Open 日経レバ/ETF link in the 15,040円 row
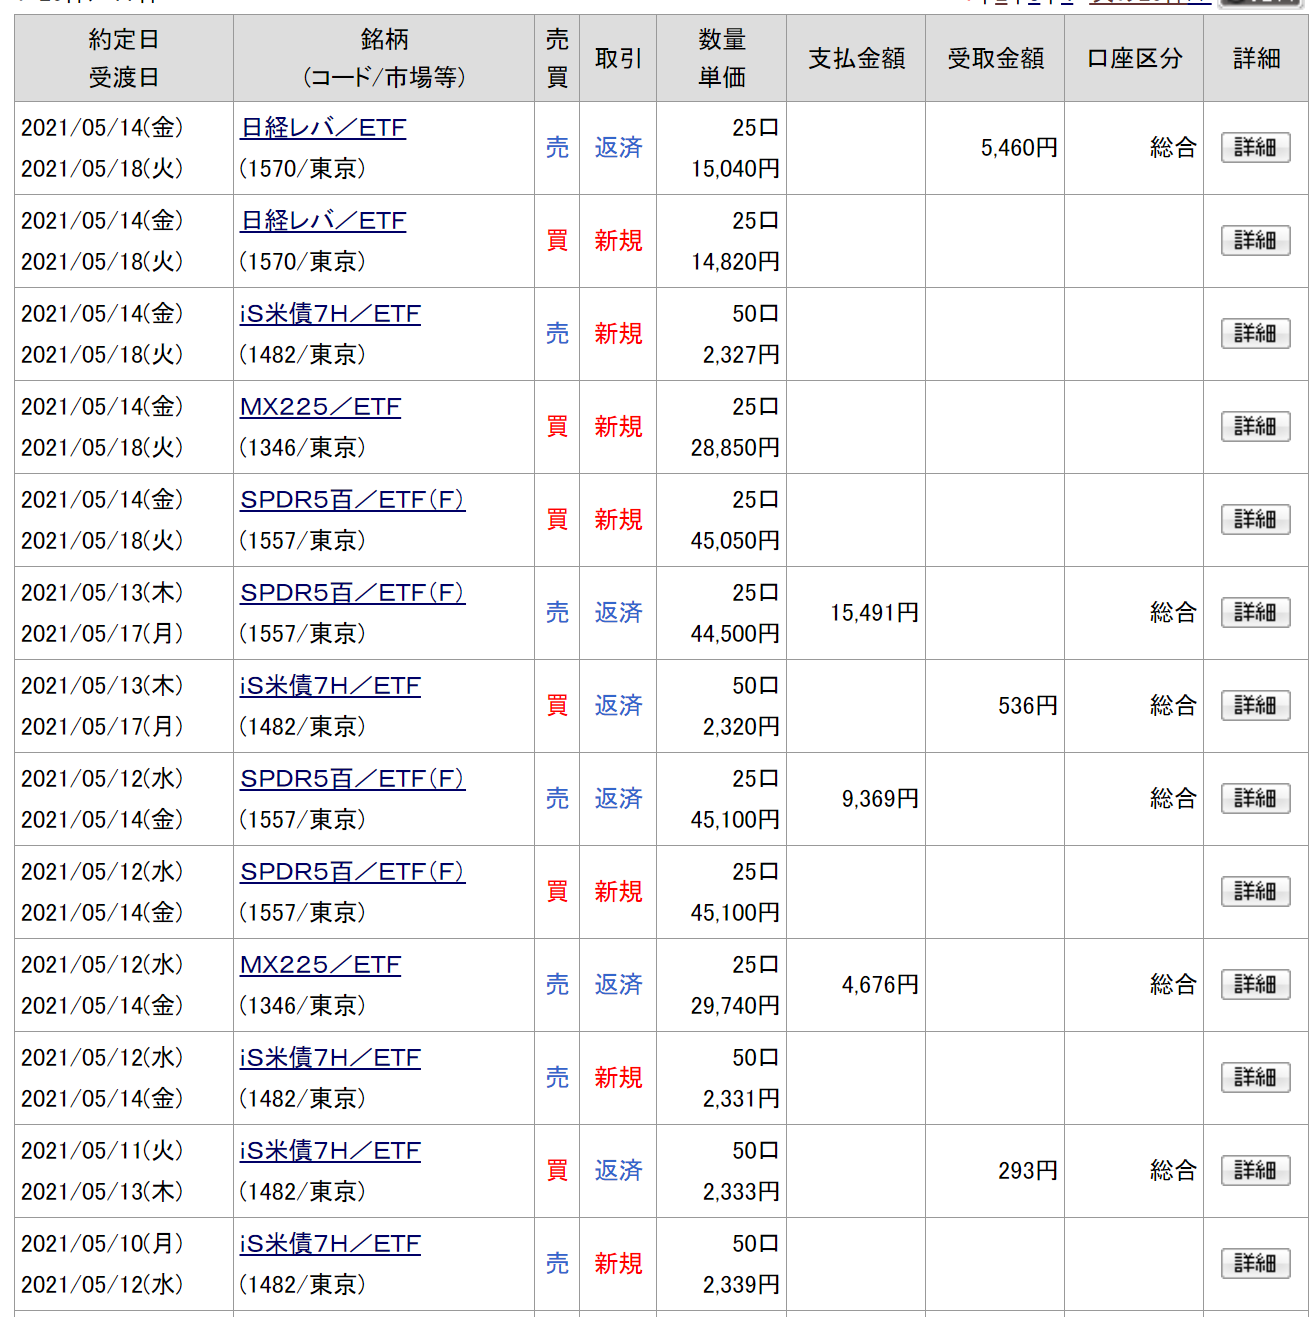 click(x=323, y=128)
